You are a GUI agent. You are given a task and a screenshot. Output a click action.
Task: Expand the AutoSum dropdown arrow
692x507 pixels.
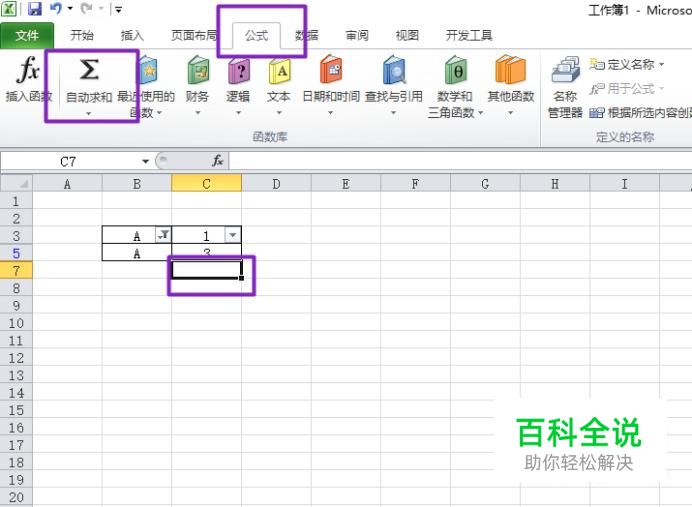click(89, 114)
